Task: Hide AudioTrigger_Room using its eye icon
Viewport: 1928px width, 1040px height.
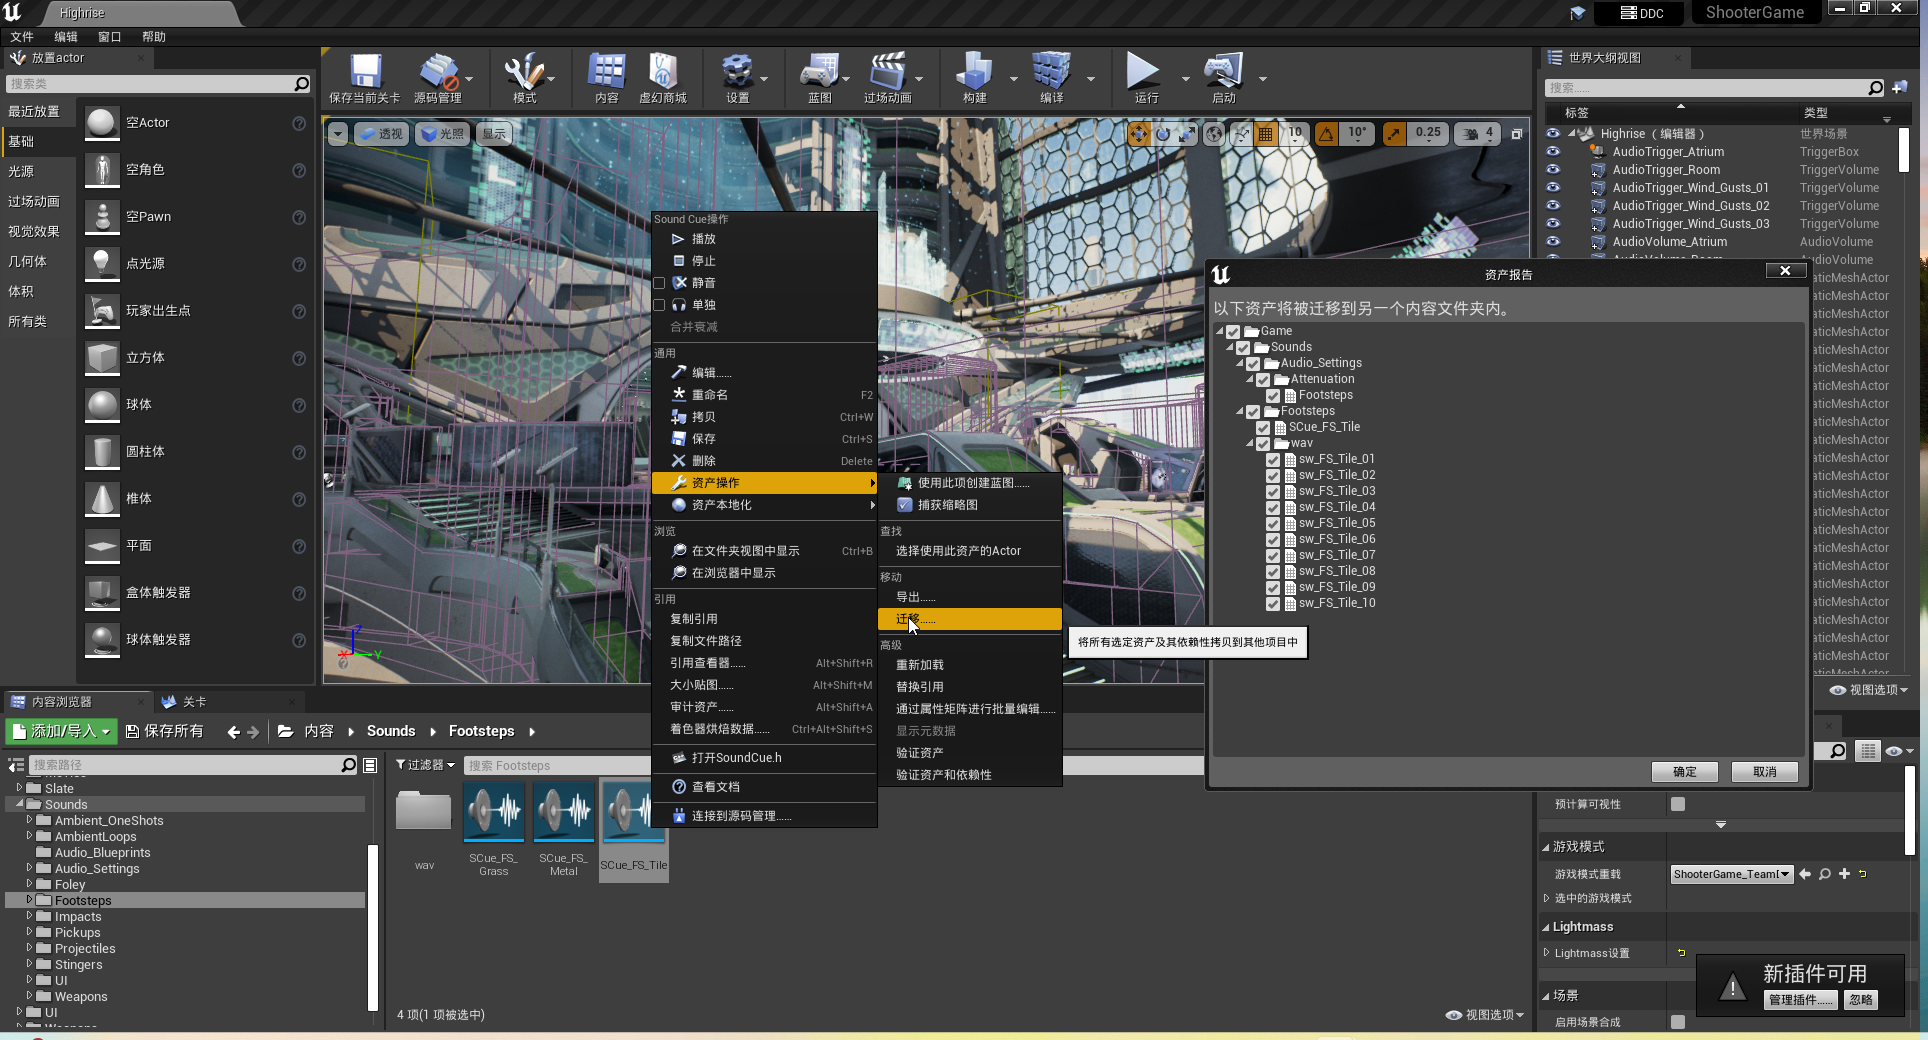Action: coord(1553,170)
